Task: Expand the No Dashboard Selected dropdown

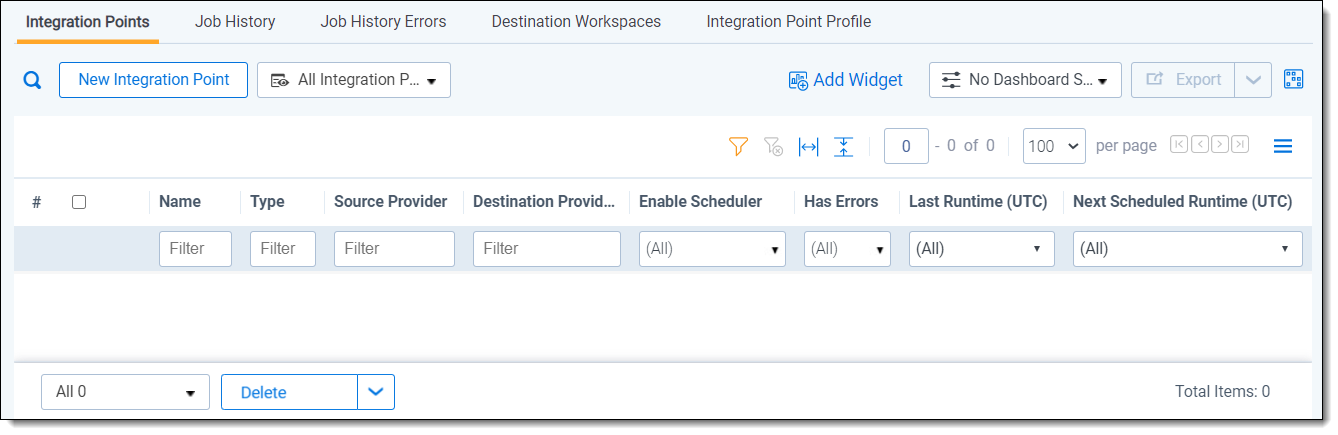Action: pos(1025,80)
